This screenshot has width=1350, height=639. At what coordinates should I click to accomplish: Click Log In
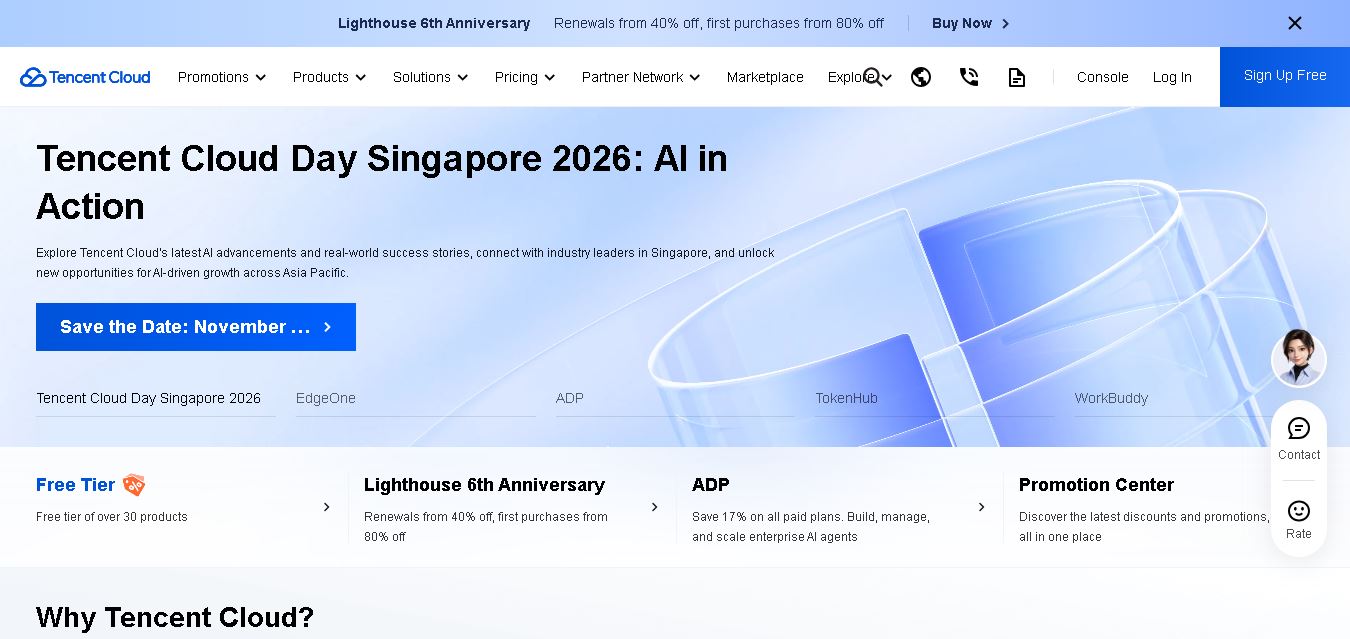[1172, 77]
